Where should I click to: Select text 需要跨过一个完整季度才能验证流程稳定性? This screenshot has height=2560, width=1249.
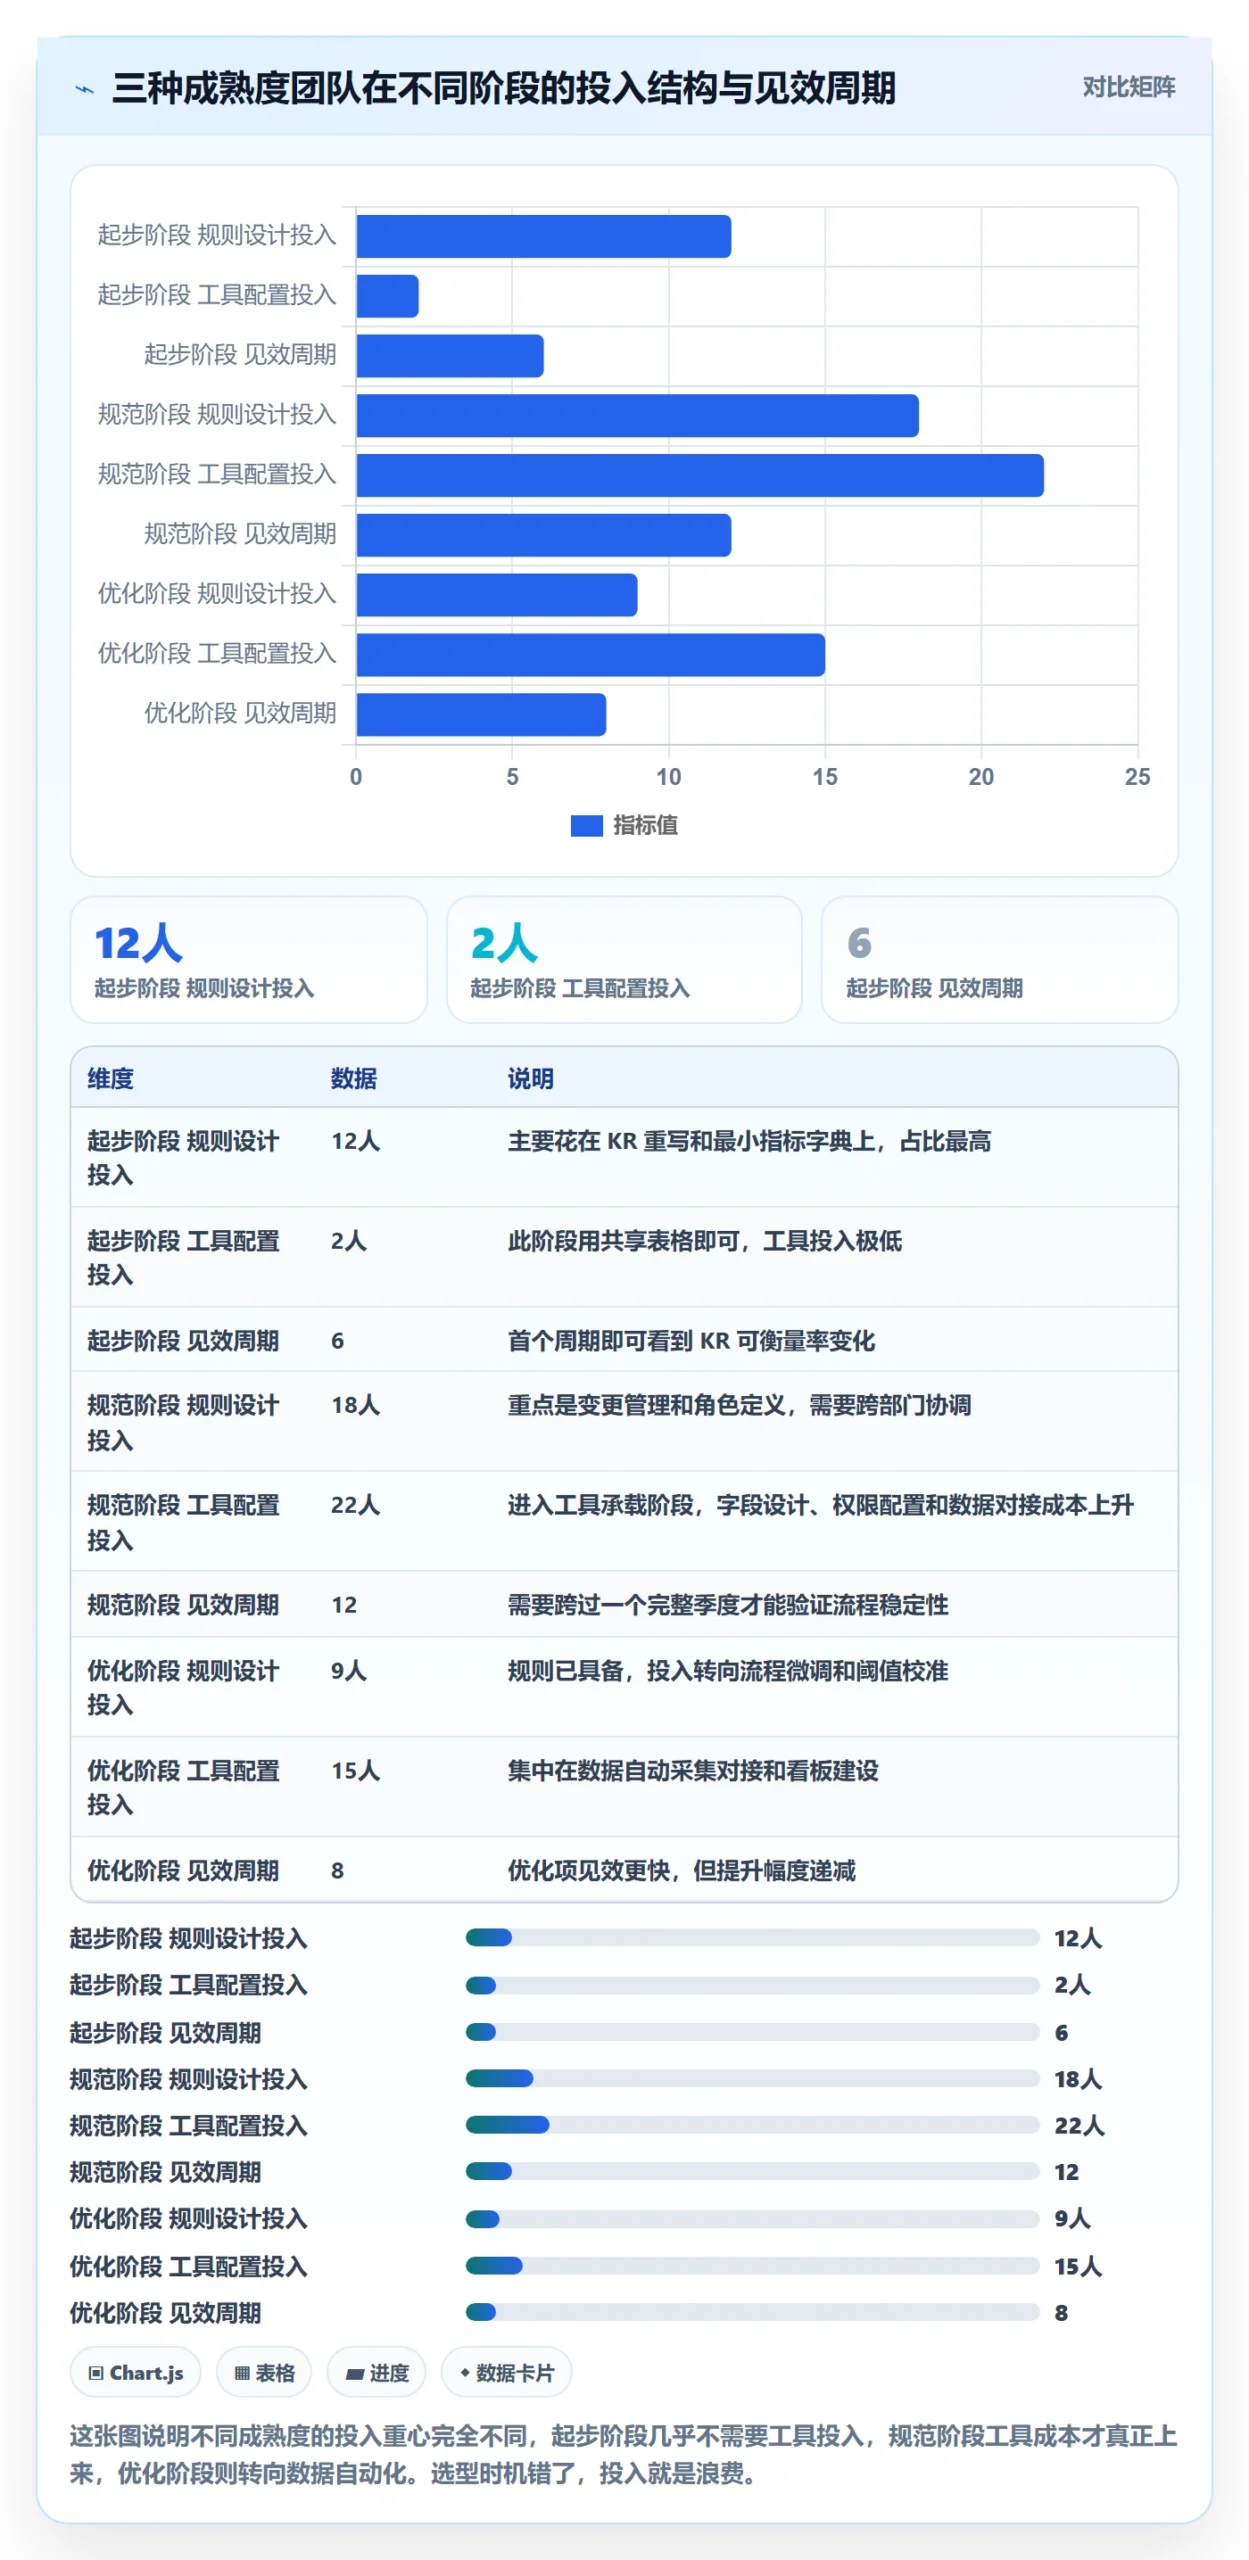point(728,1604)
